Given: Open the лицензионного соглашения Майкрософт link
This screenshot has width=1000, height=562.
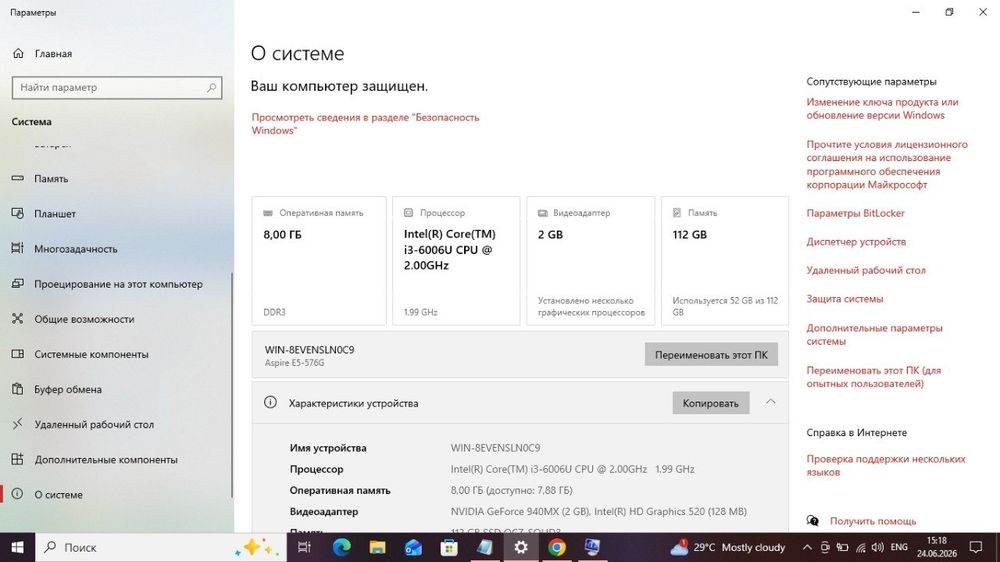Looking at the screenshot, I should [886, 165].
